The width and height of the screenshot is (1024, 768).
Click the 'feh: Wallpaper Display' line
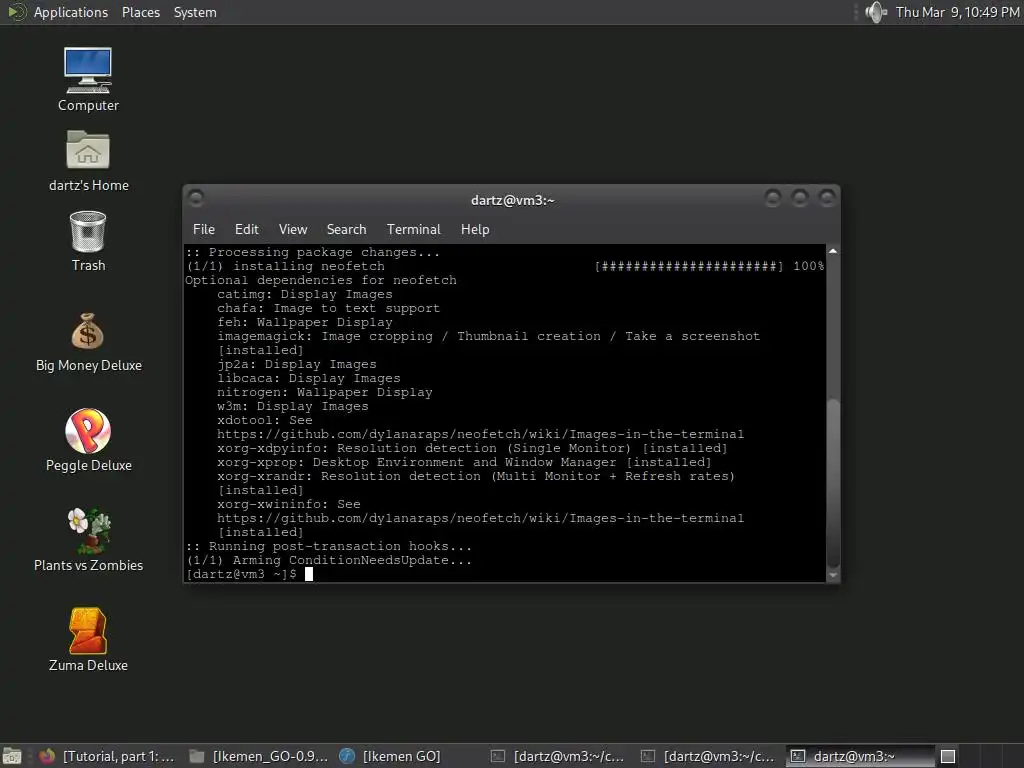[305, 322]
